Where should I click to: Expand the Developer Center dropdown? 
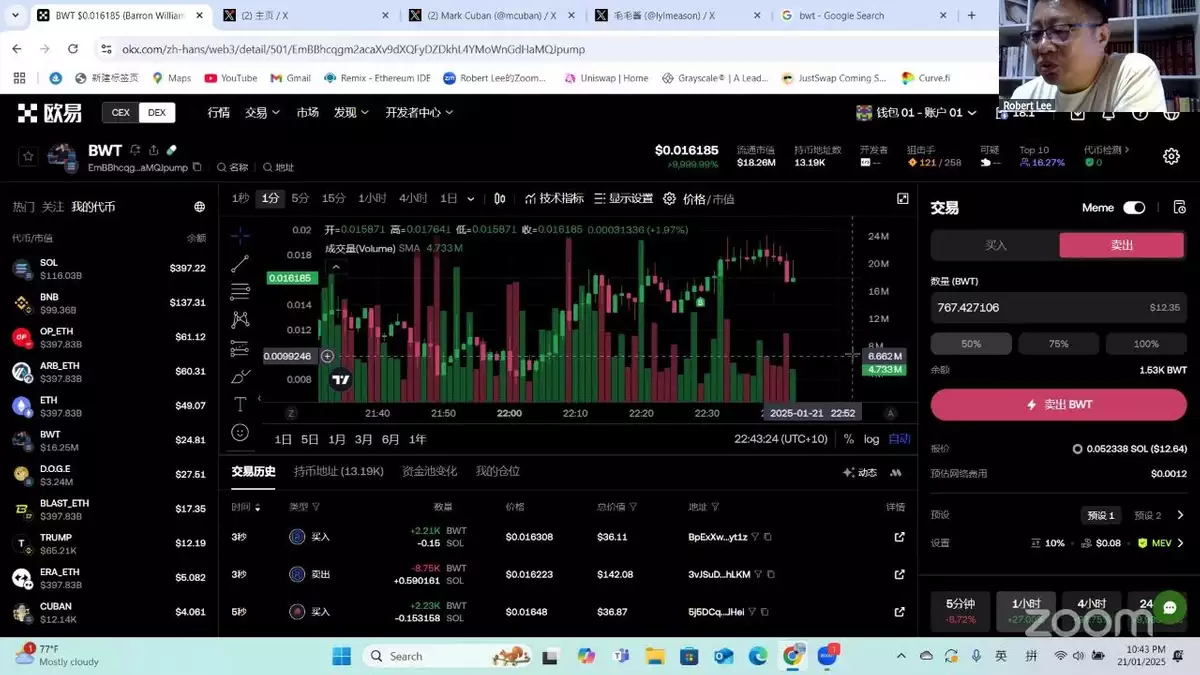click(419, 113)
